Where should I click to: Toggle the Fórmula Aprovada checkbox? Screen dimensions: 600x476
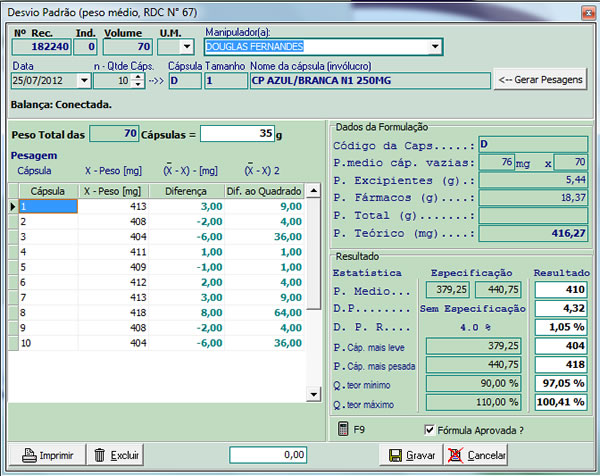coord(430,430)
